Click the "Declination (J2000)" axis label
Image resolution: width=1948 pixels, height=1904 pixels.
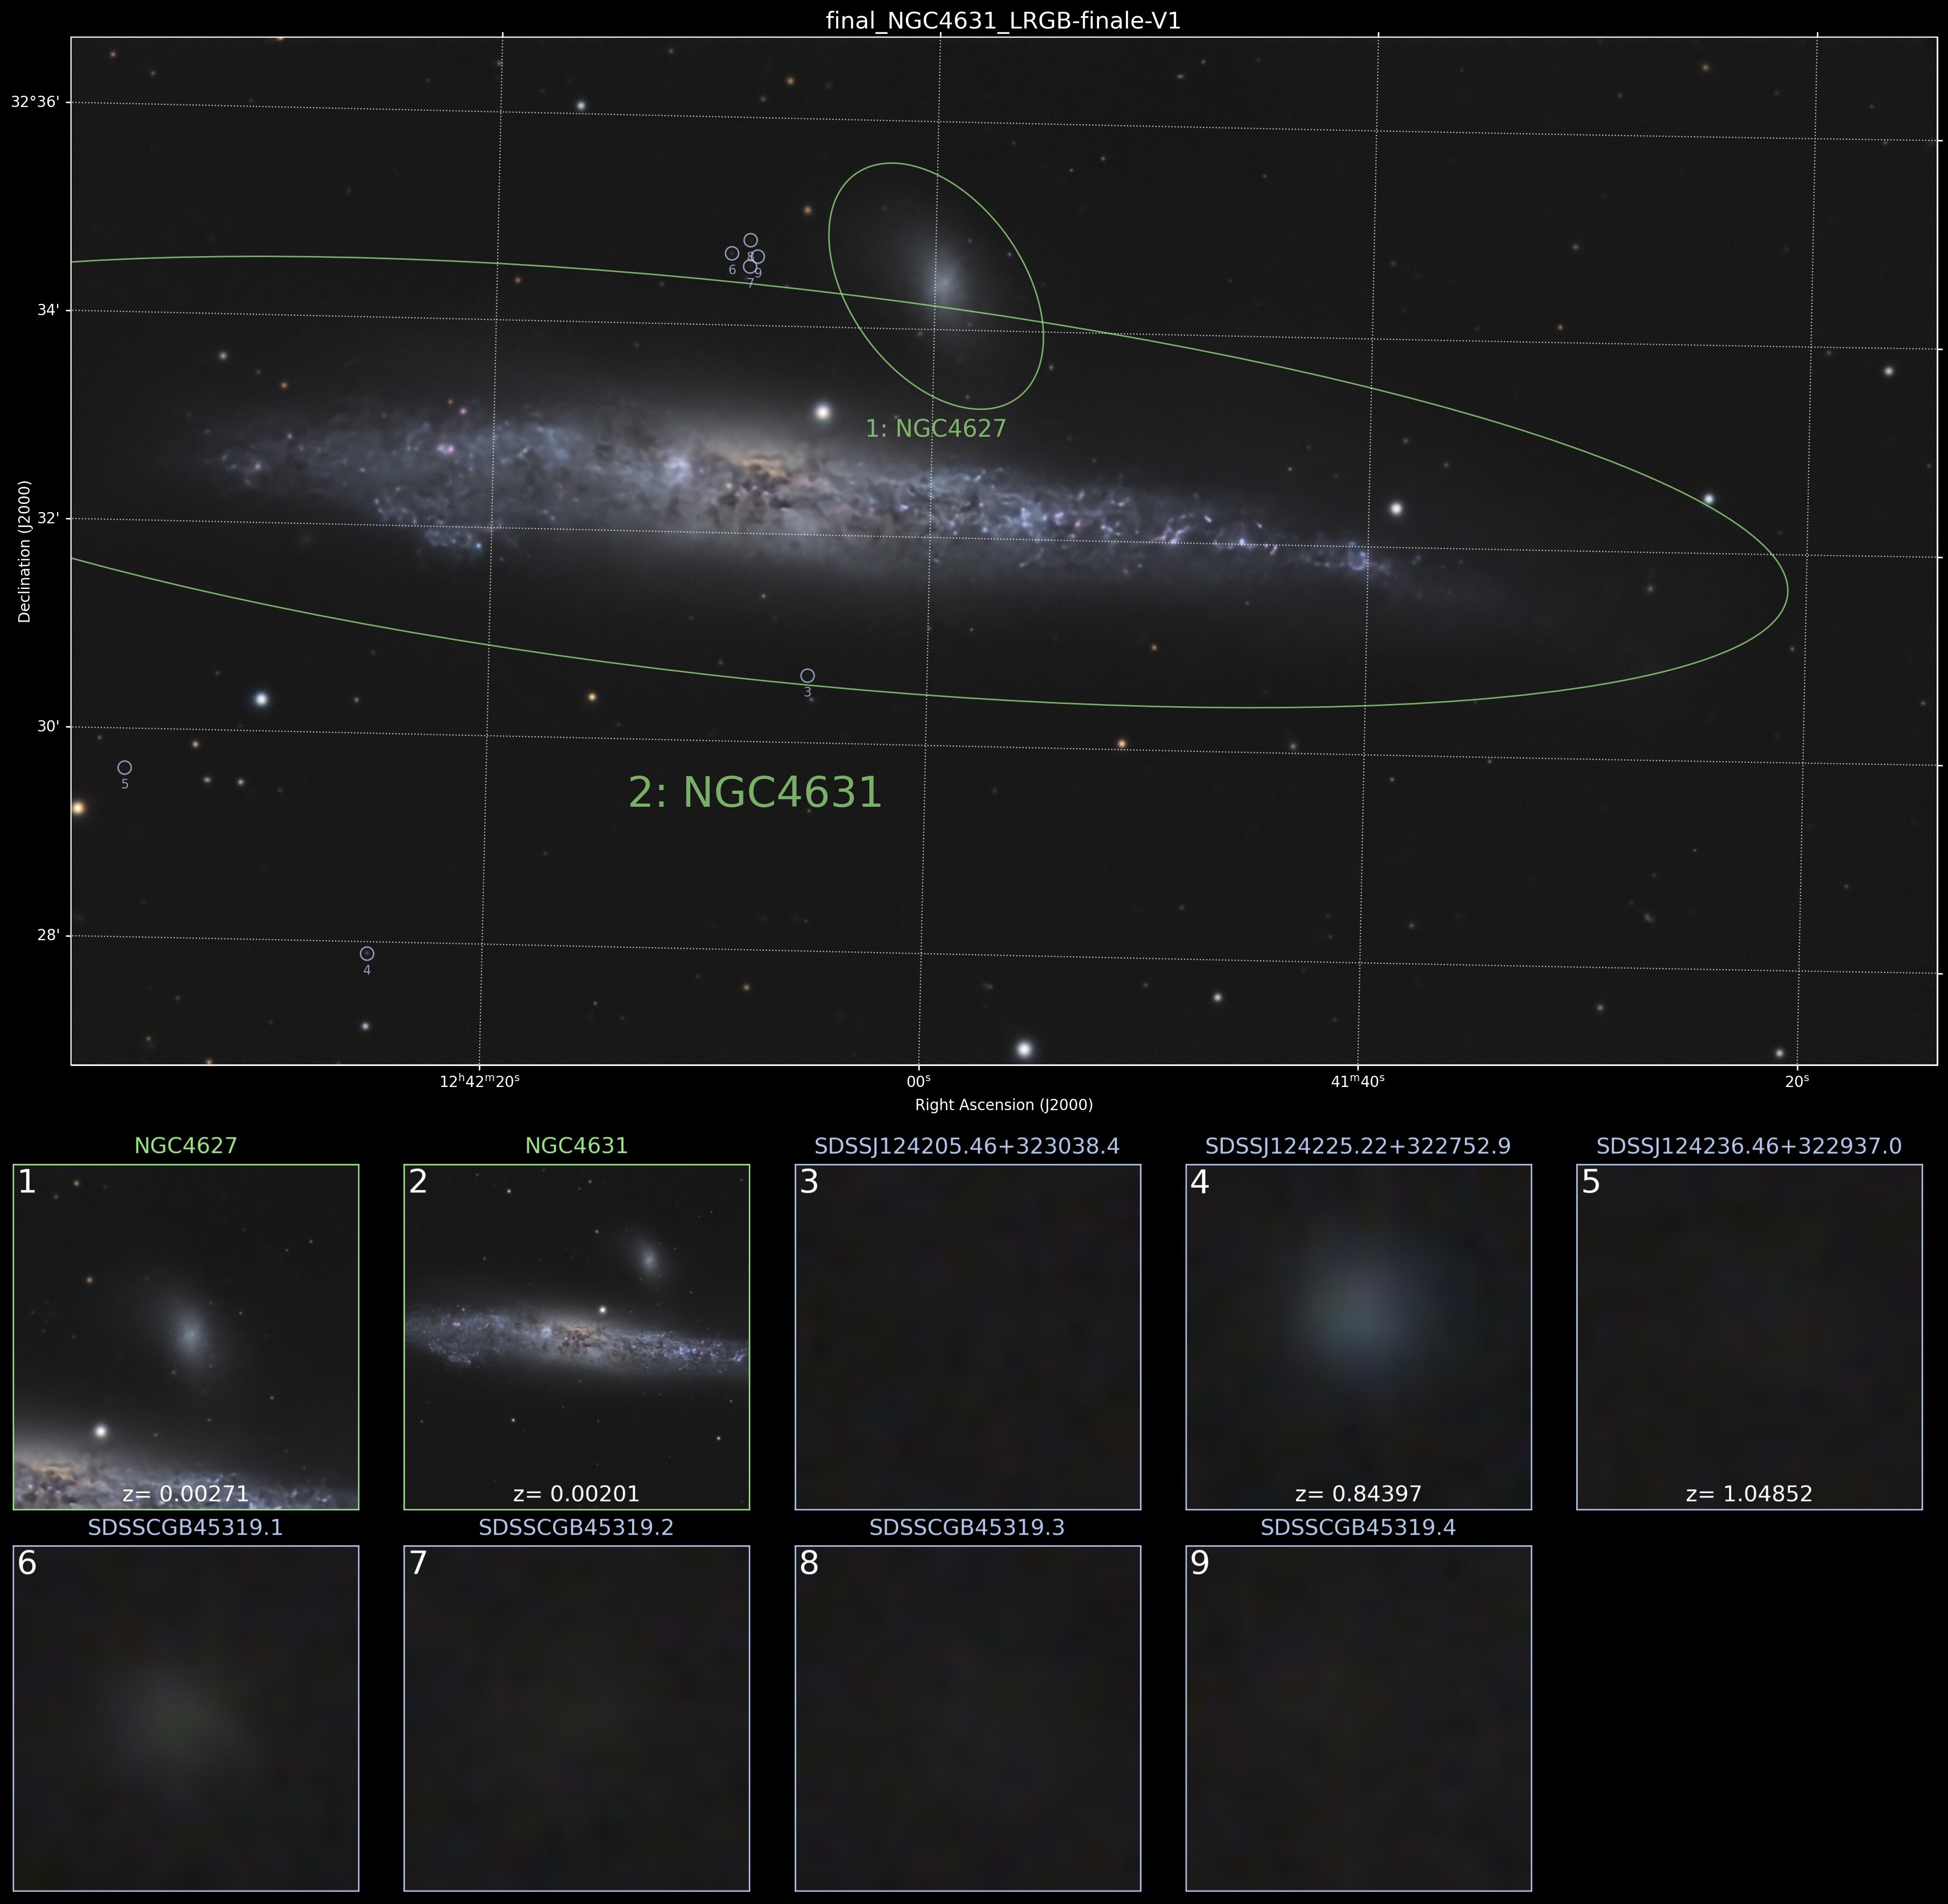pyautogui.click(x=25, y=551)
